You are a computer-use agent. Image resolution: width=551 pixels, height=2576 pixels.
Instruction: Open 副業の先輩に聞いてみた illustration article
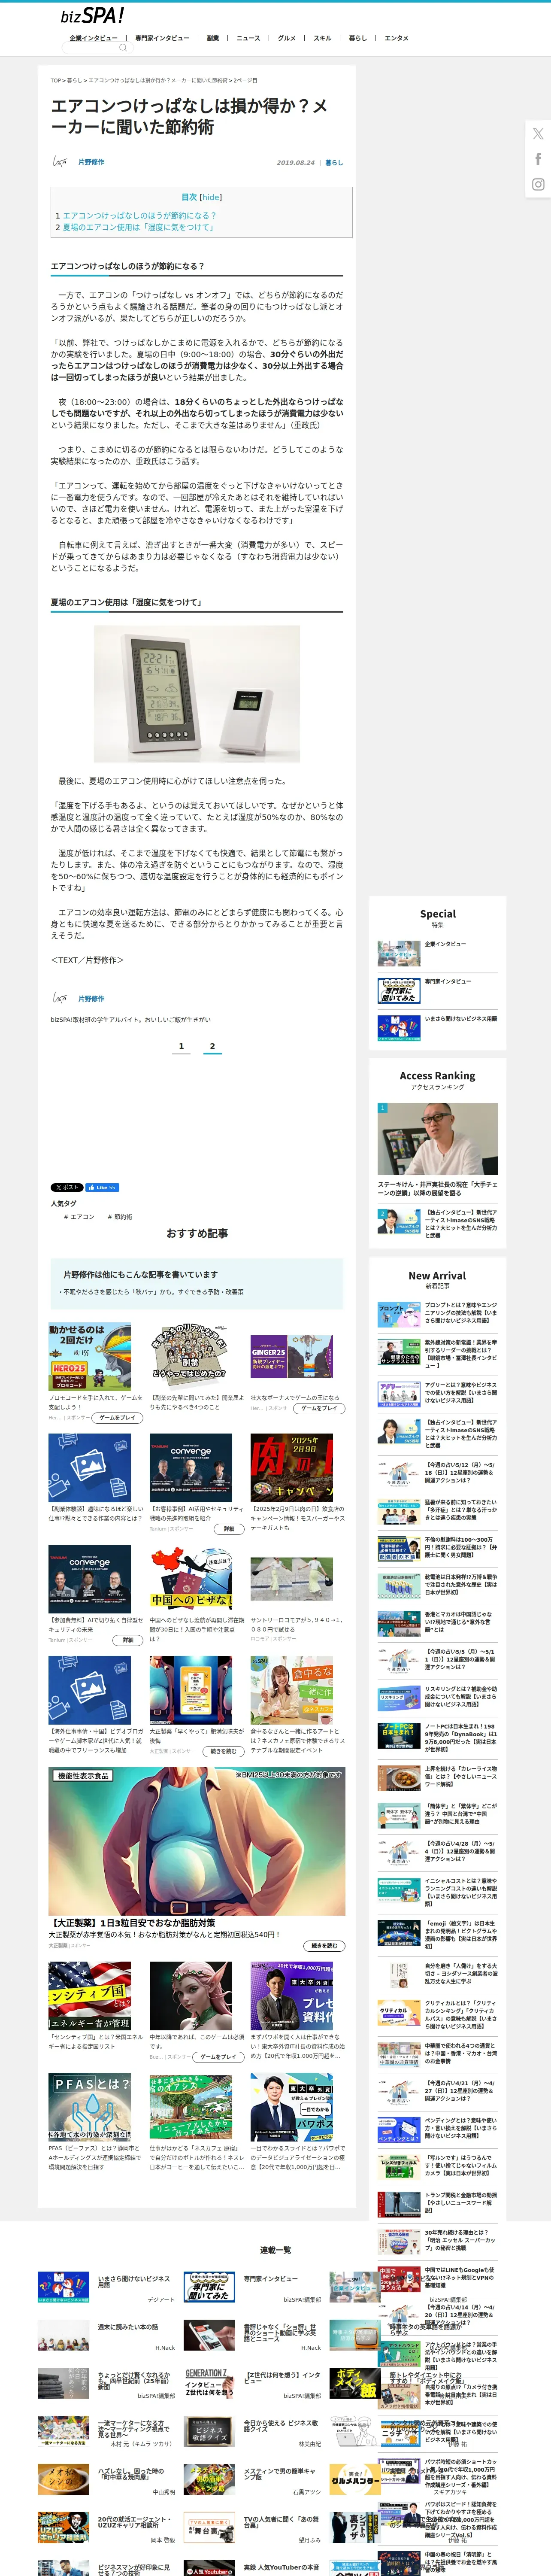pyautogui.click(x=191, y=1357)
